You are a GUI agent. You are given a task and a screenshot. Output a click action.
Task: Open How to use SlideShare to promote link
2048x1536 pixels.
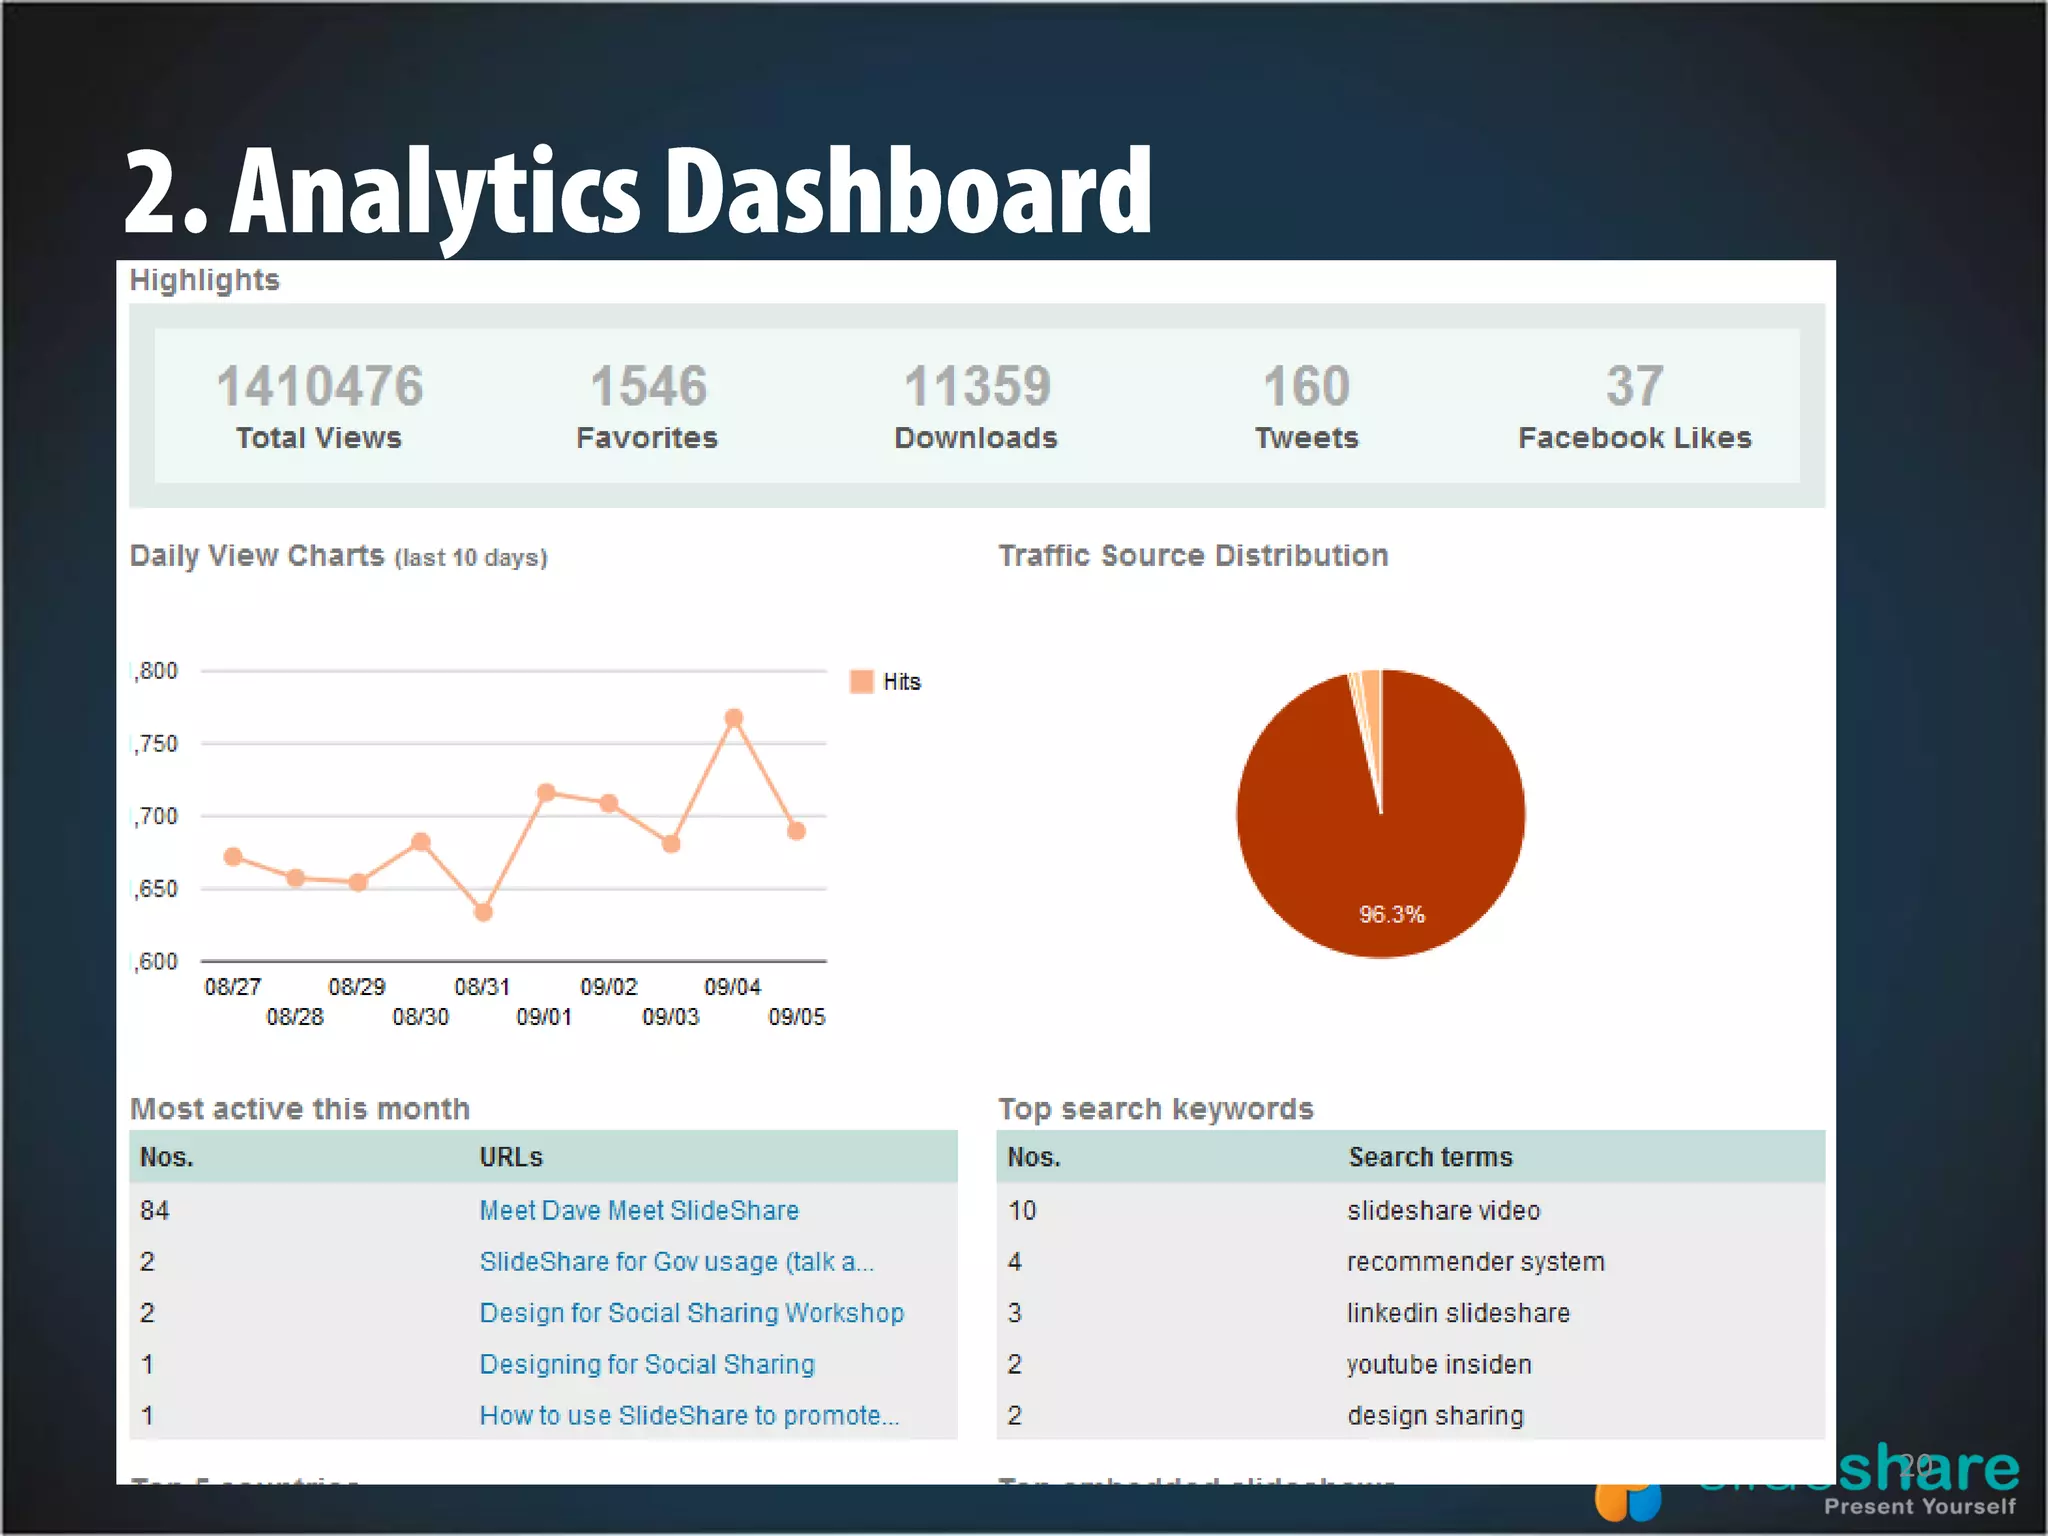point(688,1415)
